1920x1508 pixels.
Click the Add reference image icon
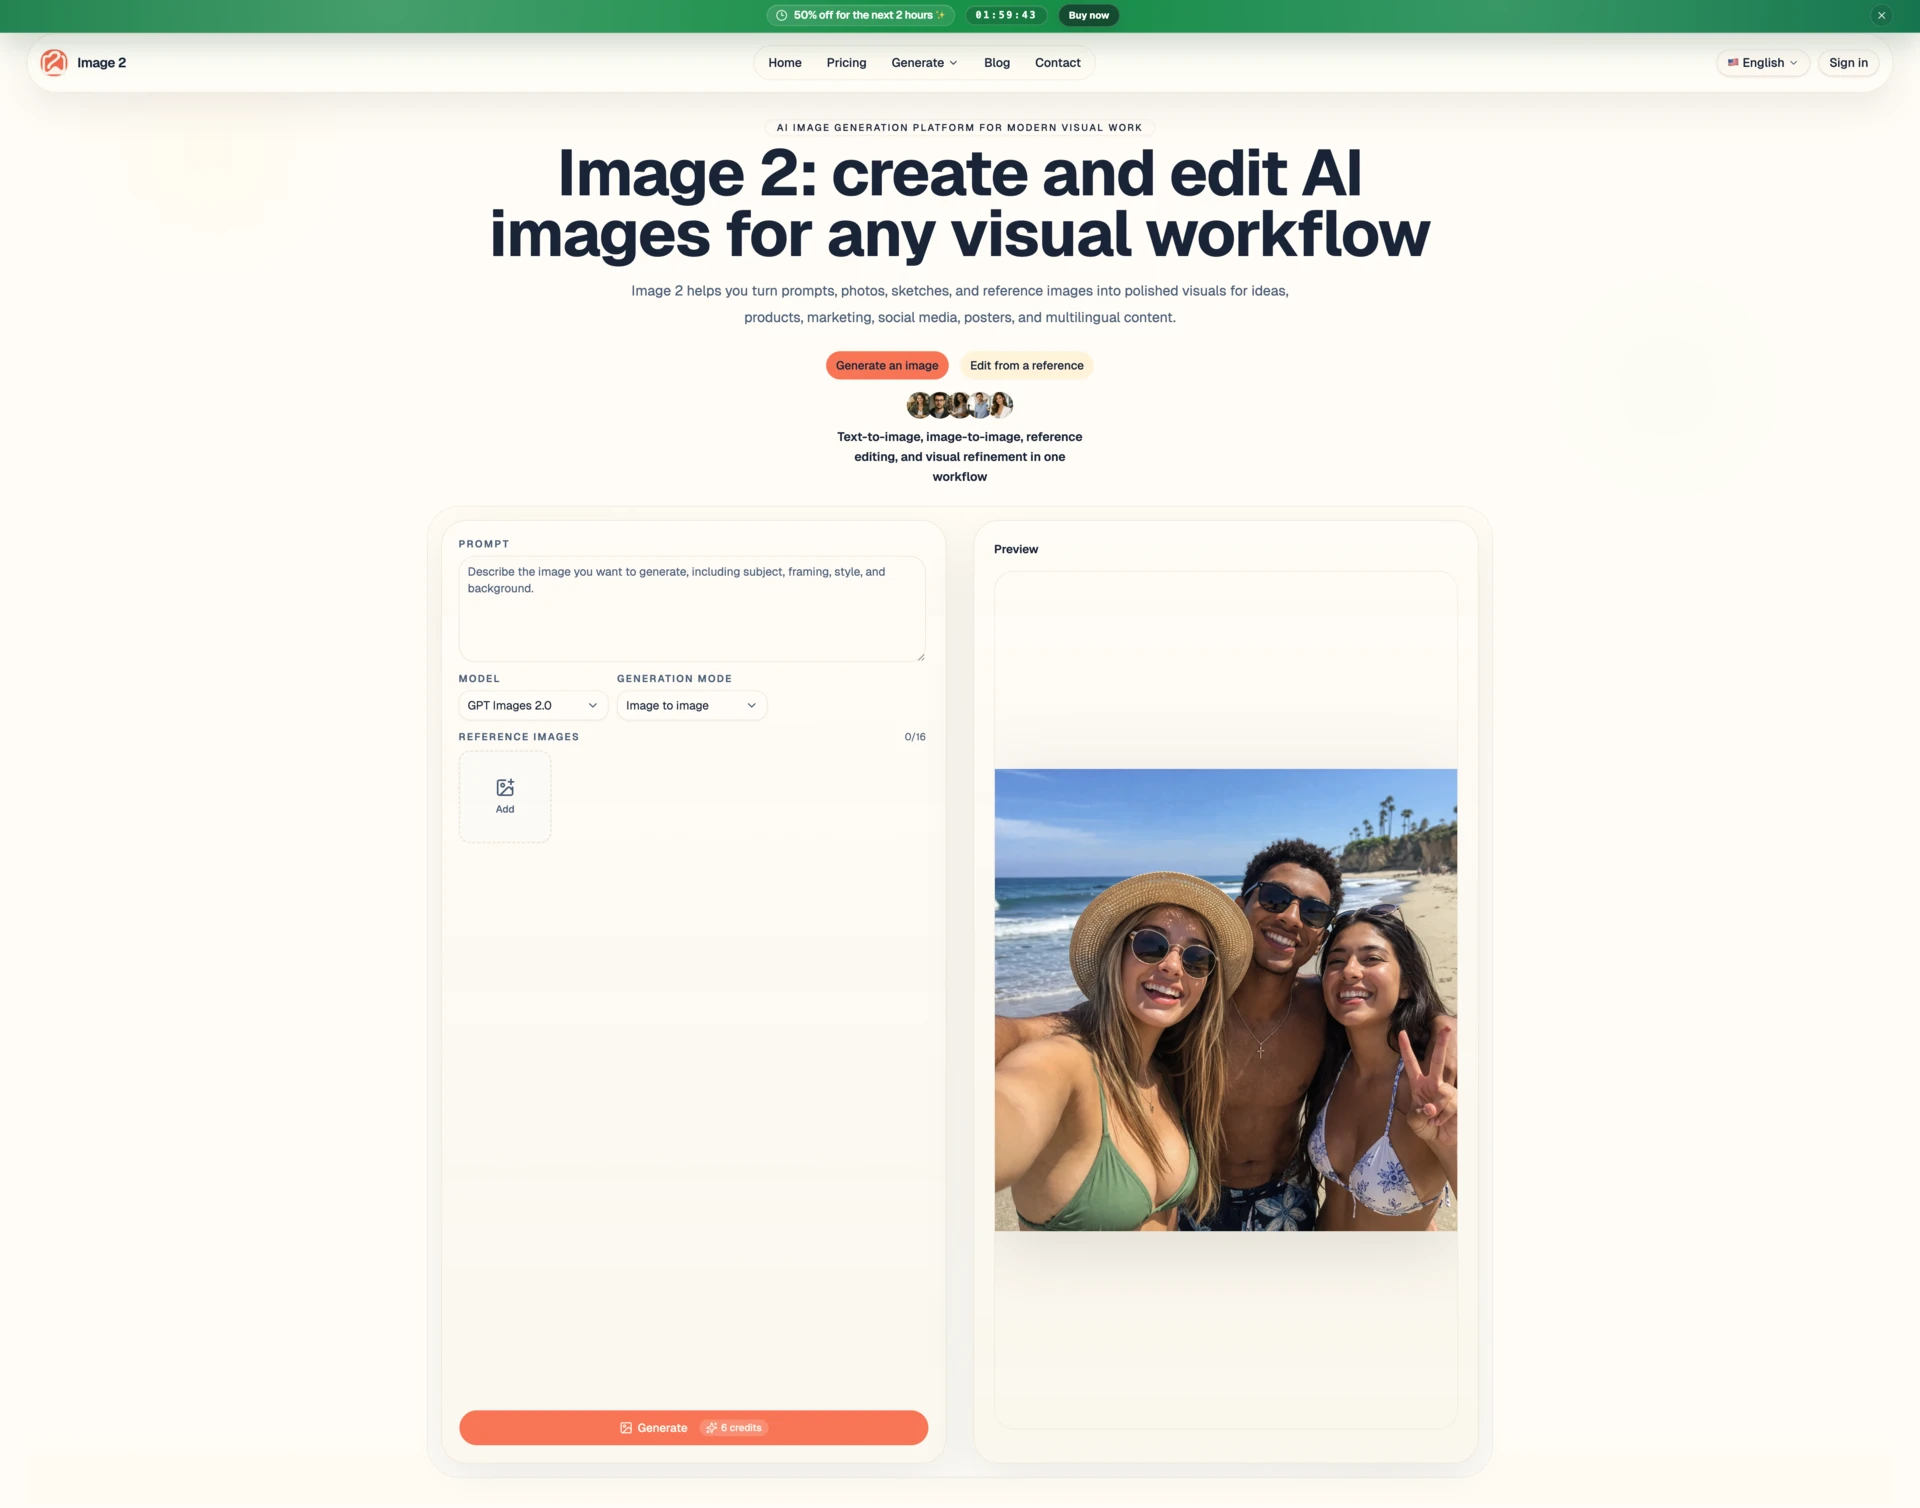pyautogui.click(x=505, y=789)
